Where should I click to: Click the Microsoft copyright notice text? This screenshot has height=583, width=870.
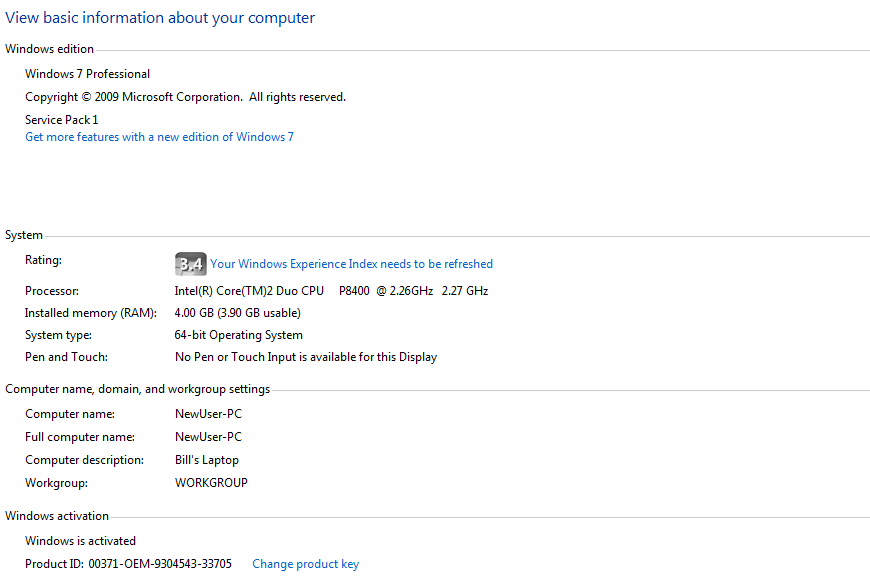[185, 97]
